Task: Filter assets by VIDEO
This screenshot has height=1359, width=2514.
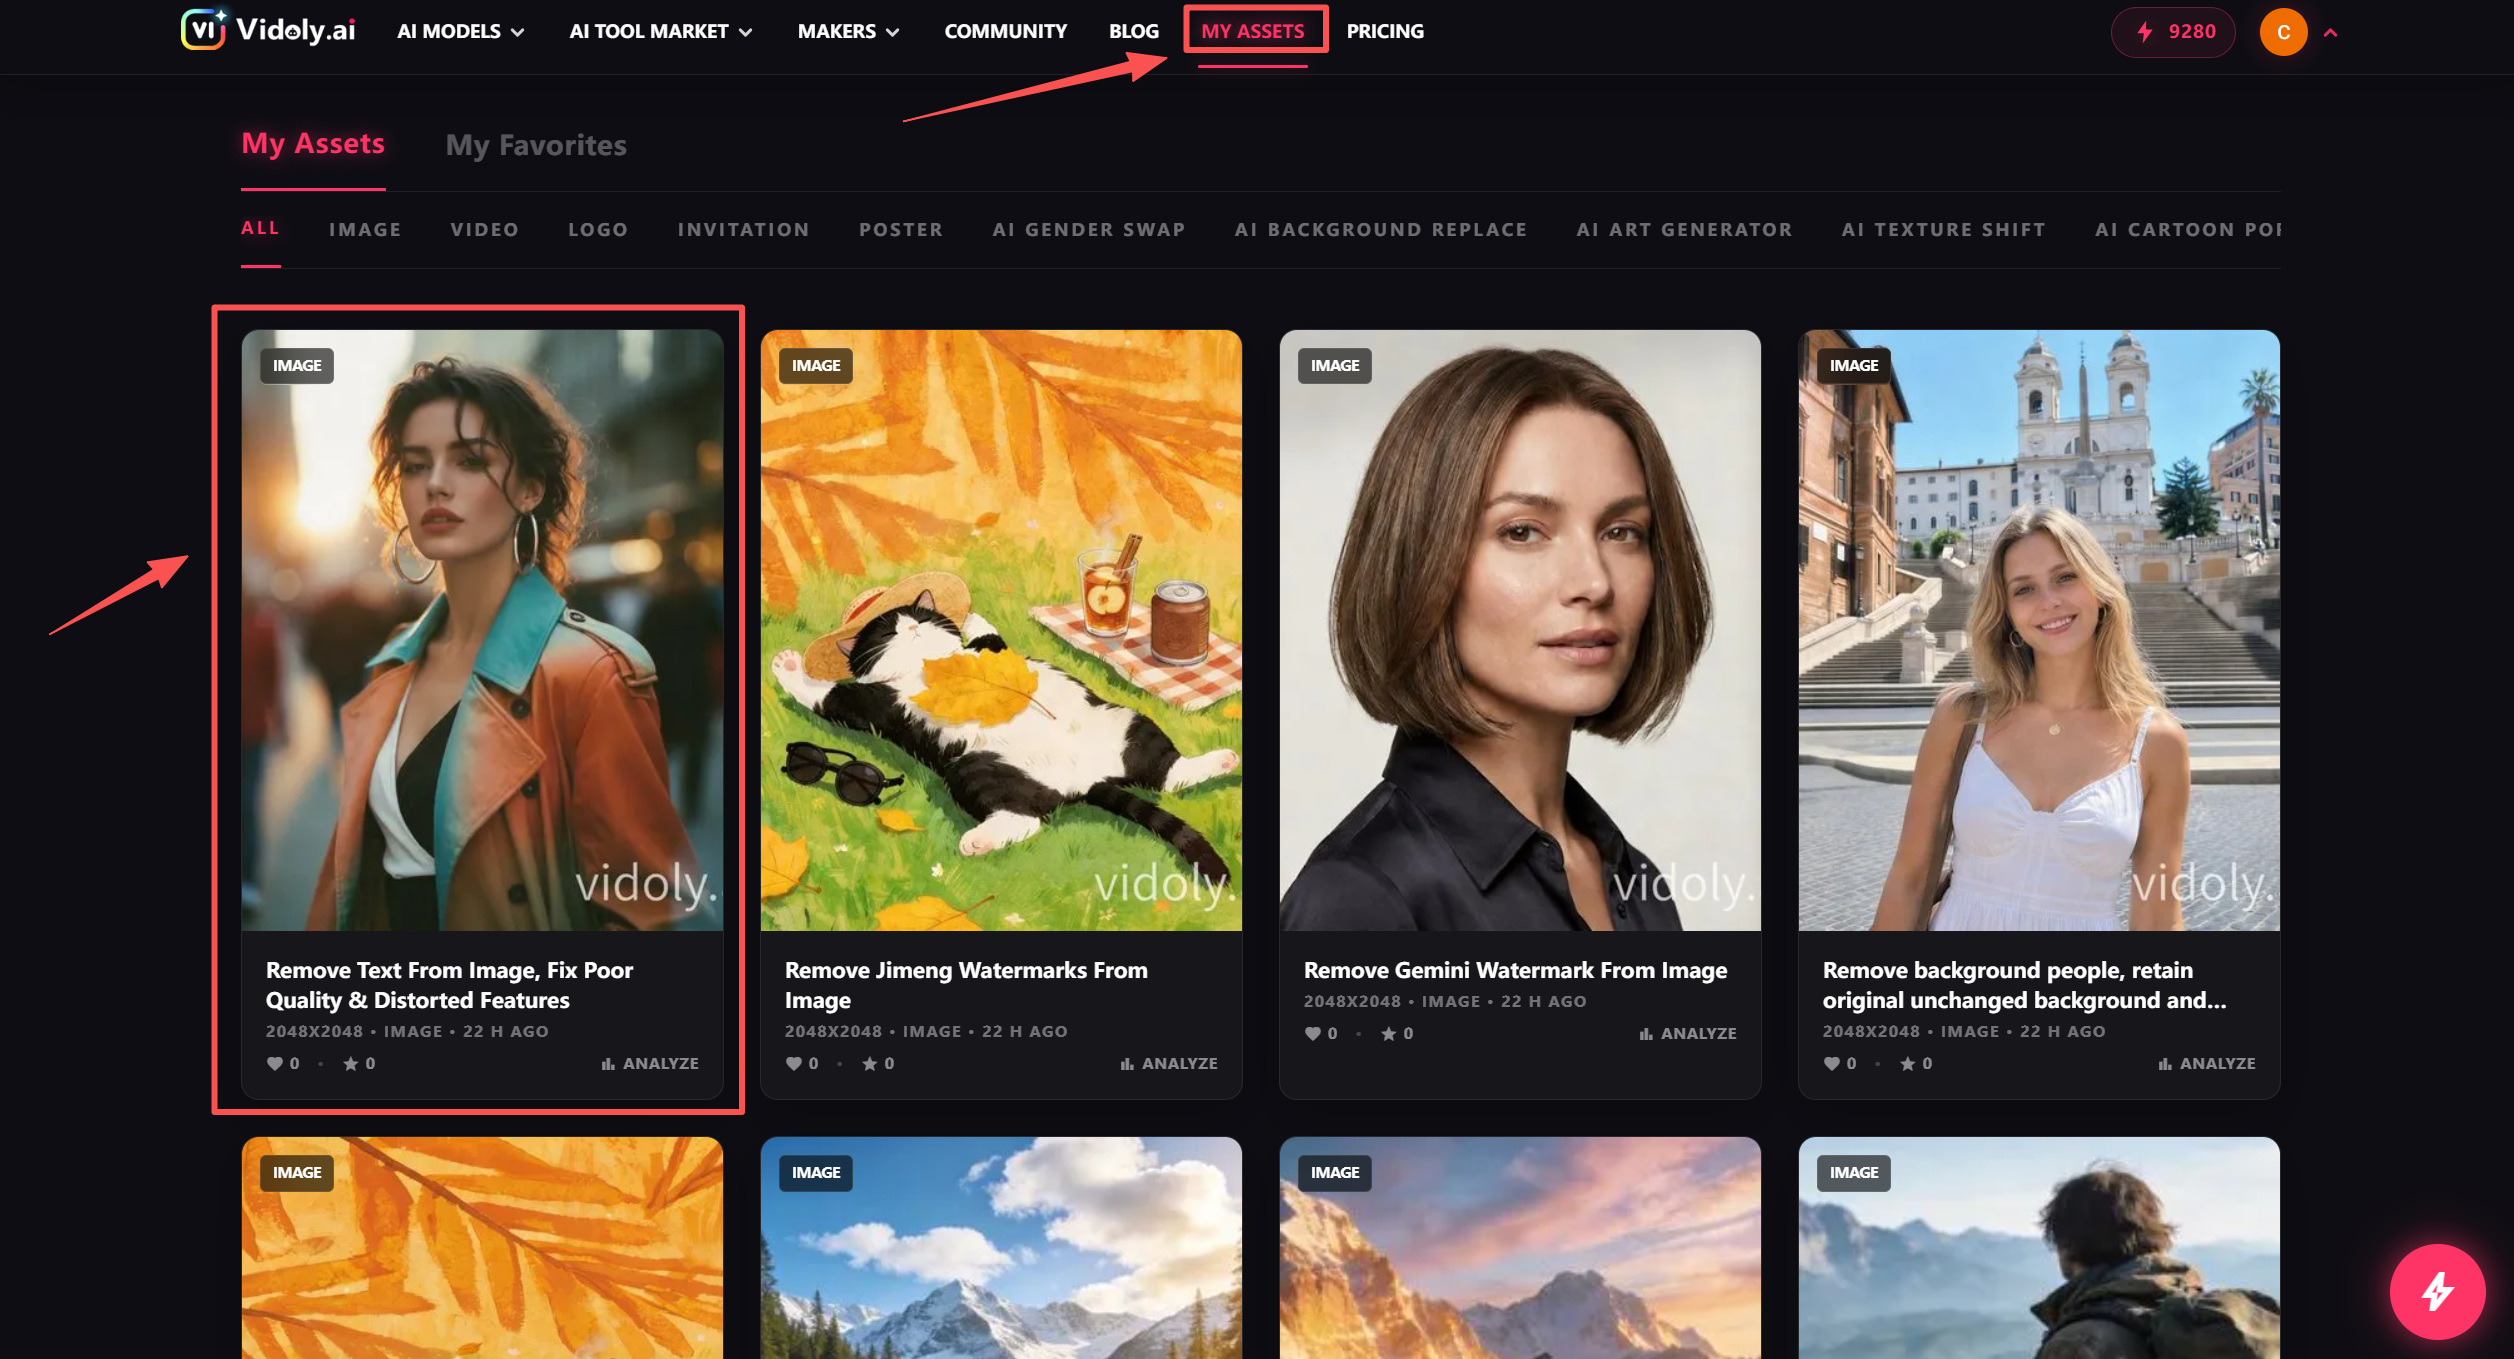Action: pos(484,229)
